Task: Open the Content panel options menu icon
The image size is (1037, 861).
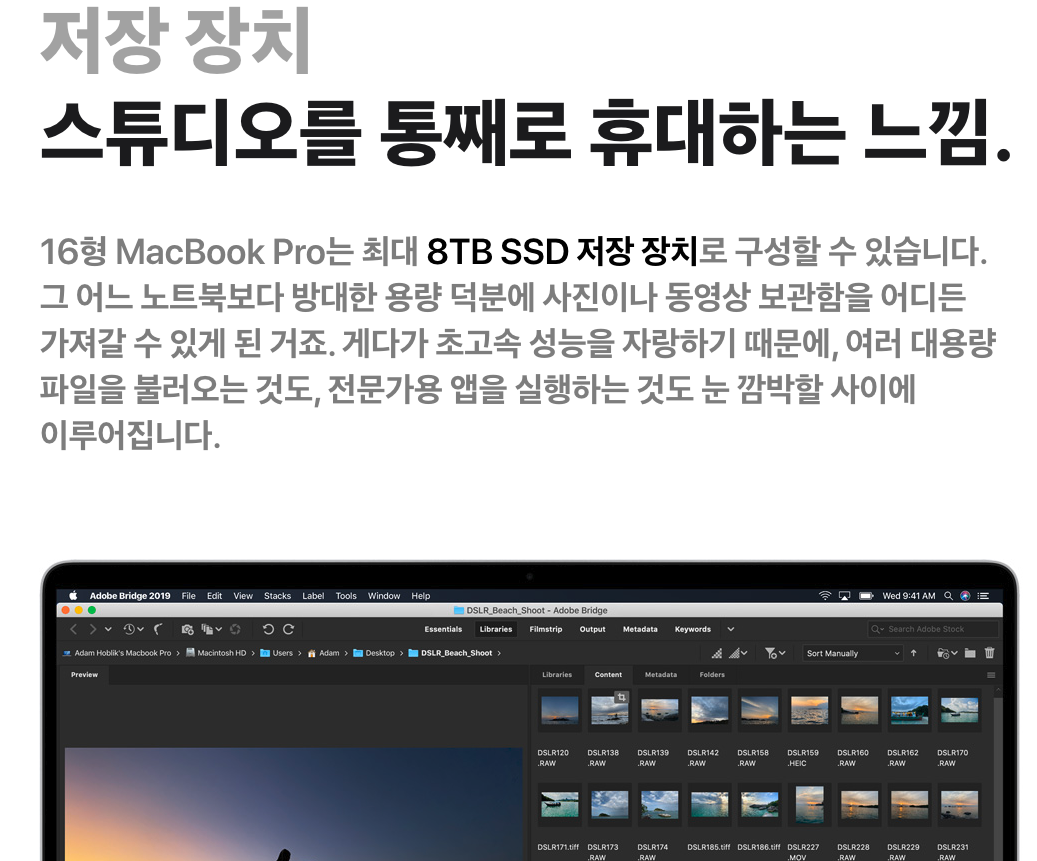Action: pos(991,675)
